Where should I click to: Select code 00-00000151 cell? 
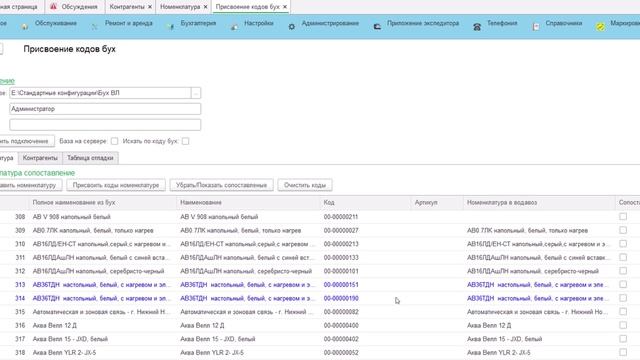[x=341, y=284]
